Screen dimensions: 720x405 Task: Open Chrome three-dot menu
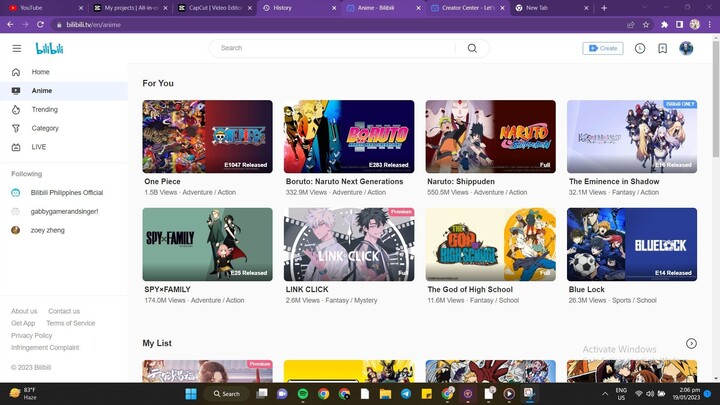click(709, 25)
